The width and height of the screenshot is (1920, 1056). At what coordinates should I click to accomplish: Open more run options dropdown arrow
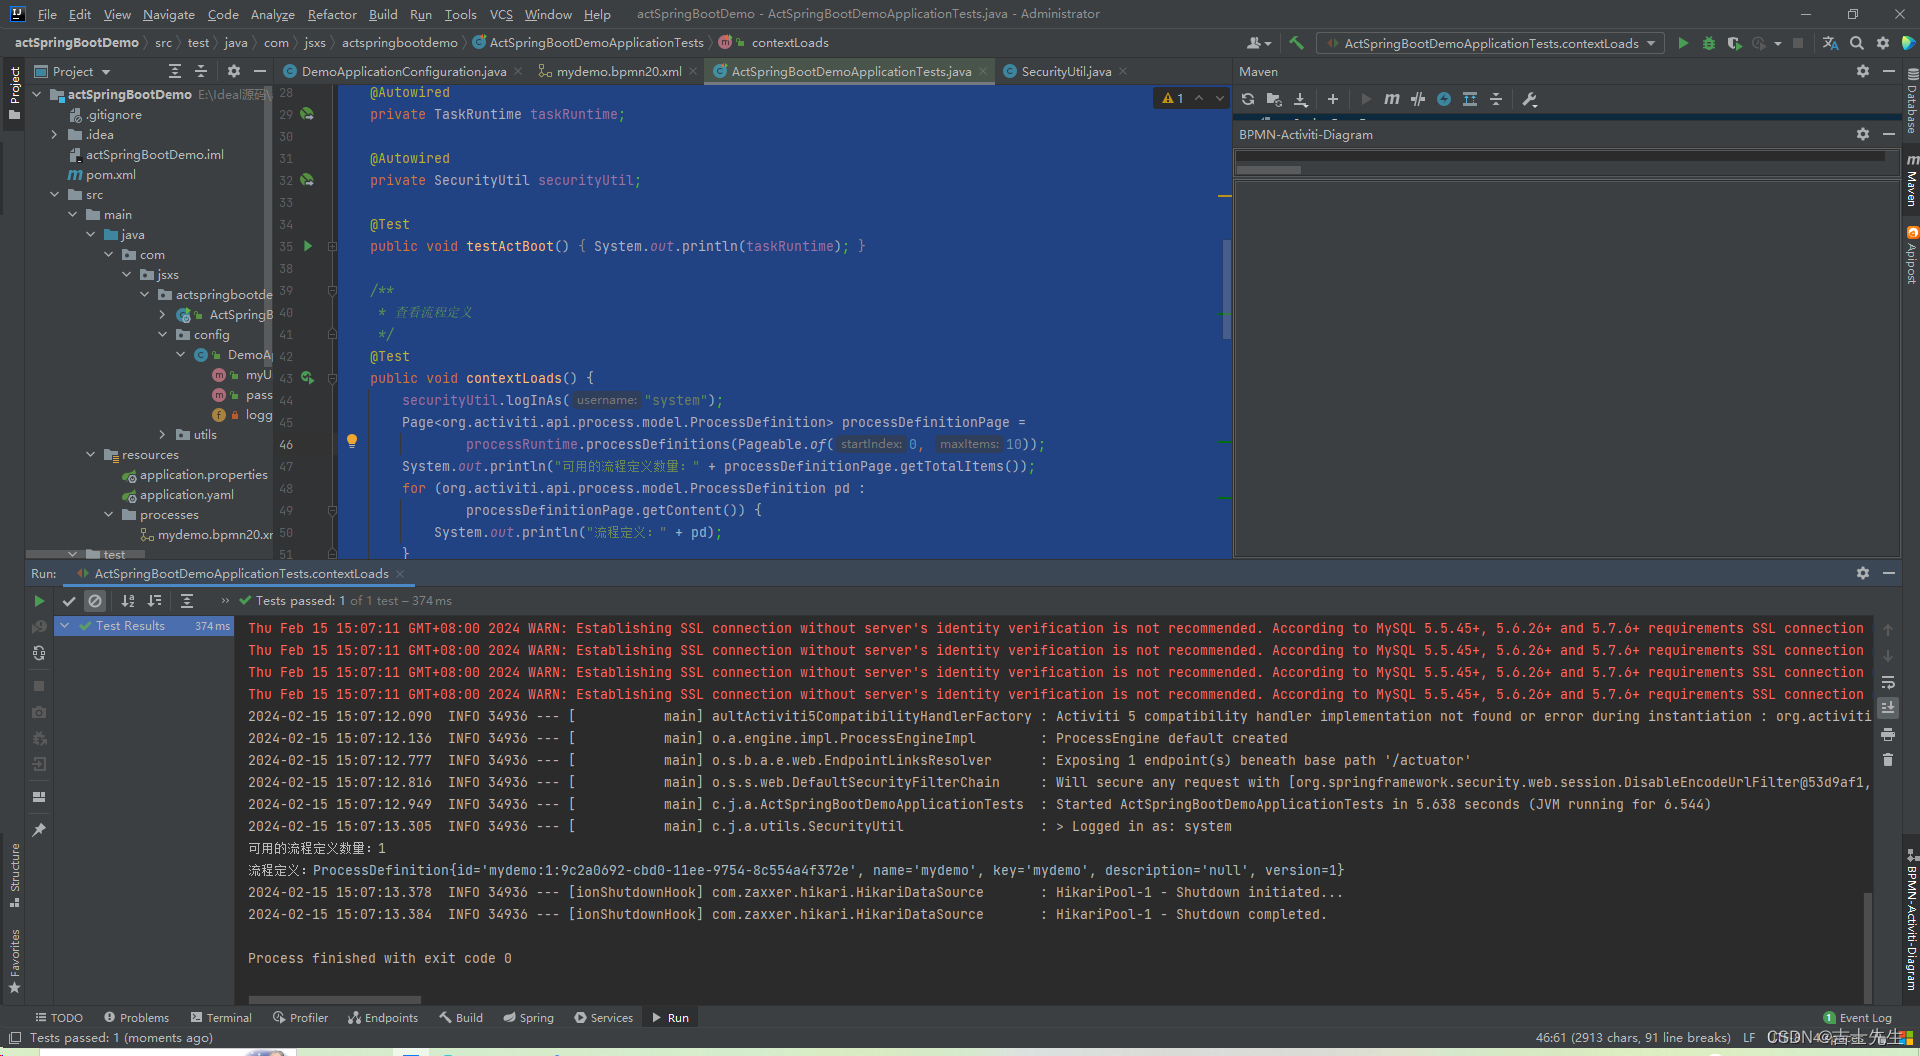click(1777, 43)
